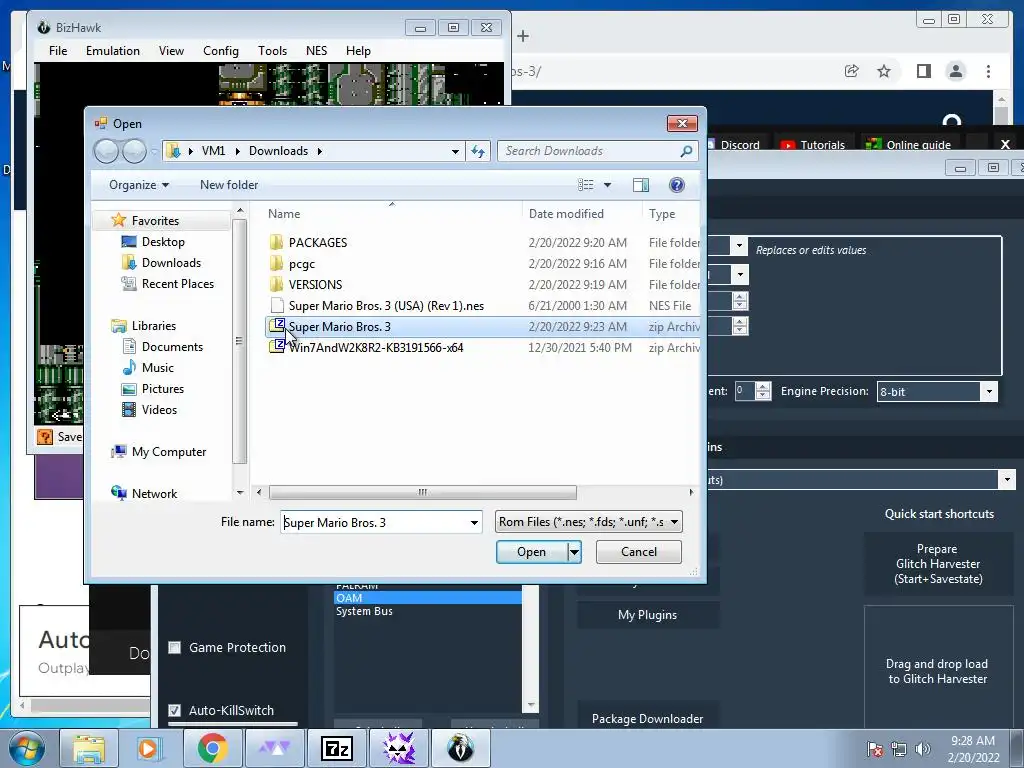The height and width of the screenshot is (768, 1024).
Task: Cancel the Open dialog
Action: [x=639, y=552]
